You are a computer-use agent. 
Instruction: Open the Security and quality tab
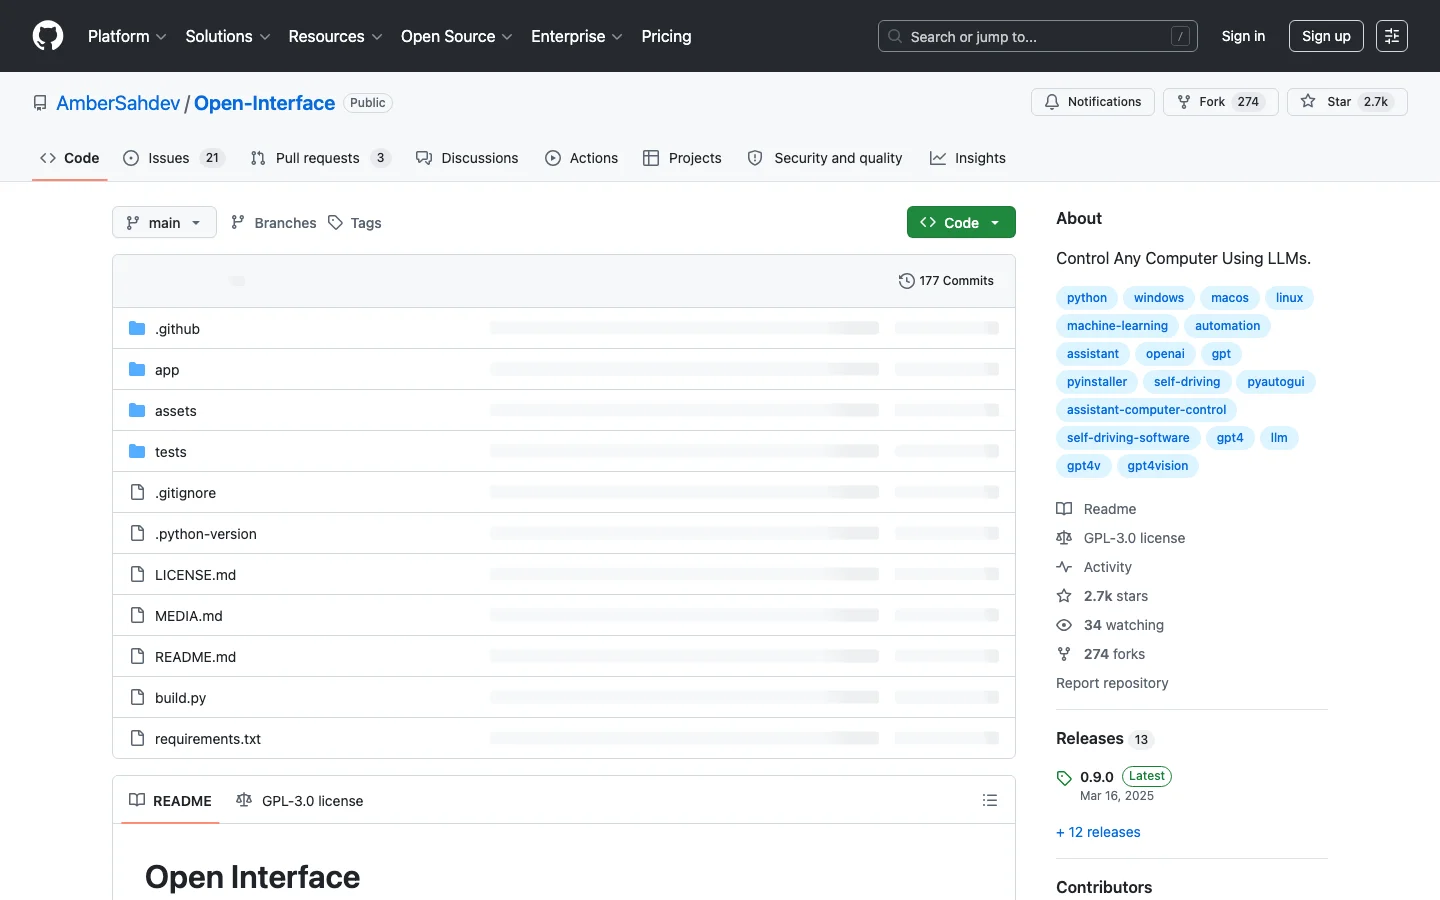(825, 158)
